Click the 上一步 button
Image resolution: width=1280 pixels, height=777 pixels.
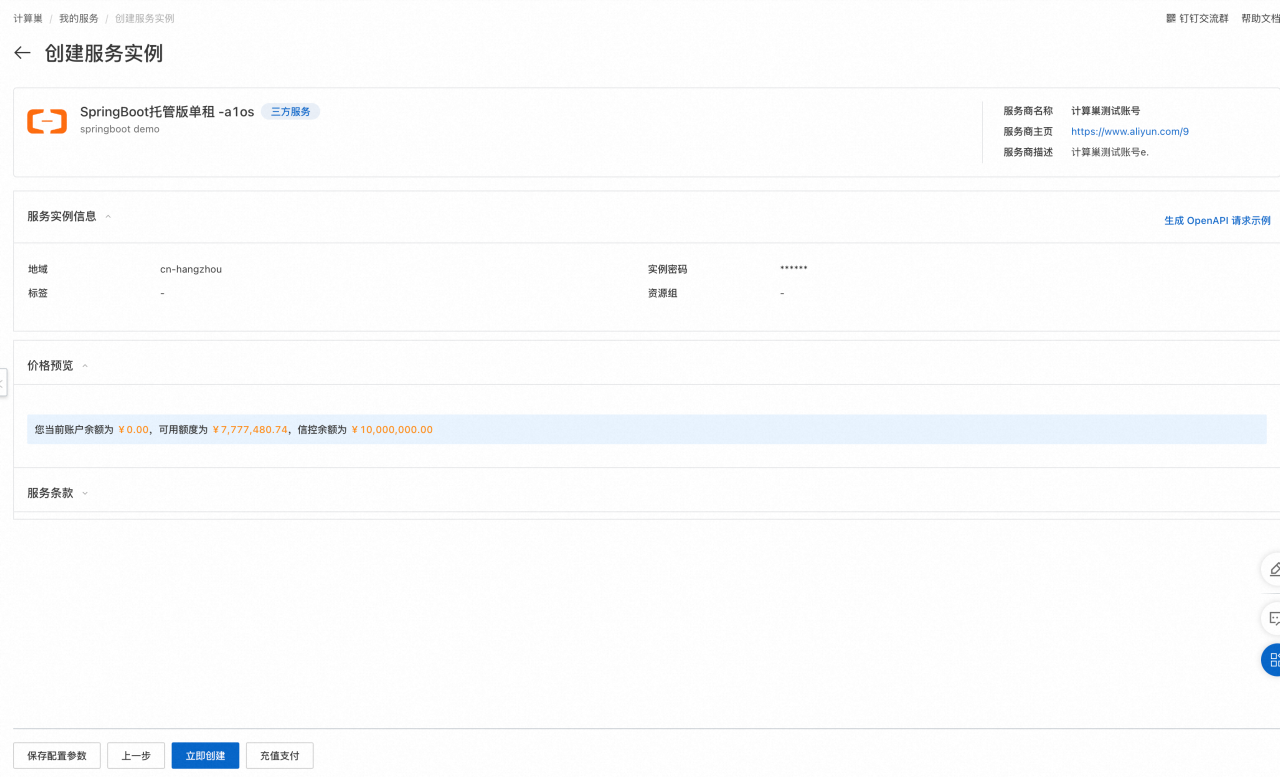pos(136,756)
